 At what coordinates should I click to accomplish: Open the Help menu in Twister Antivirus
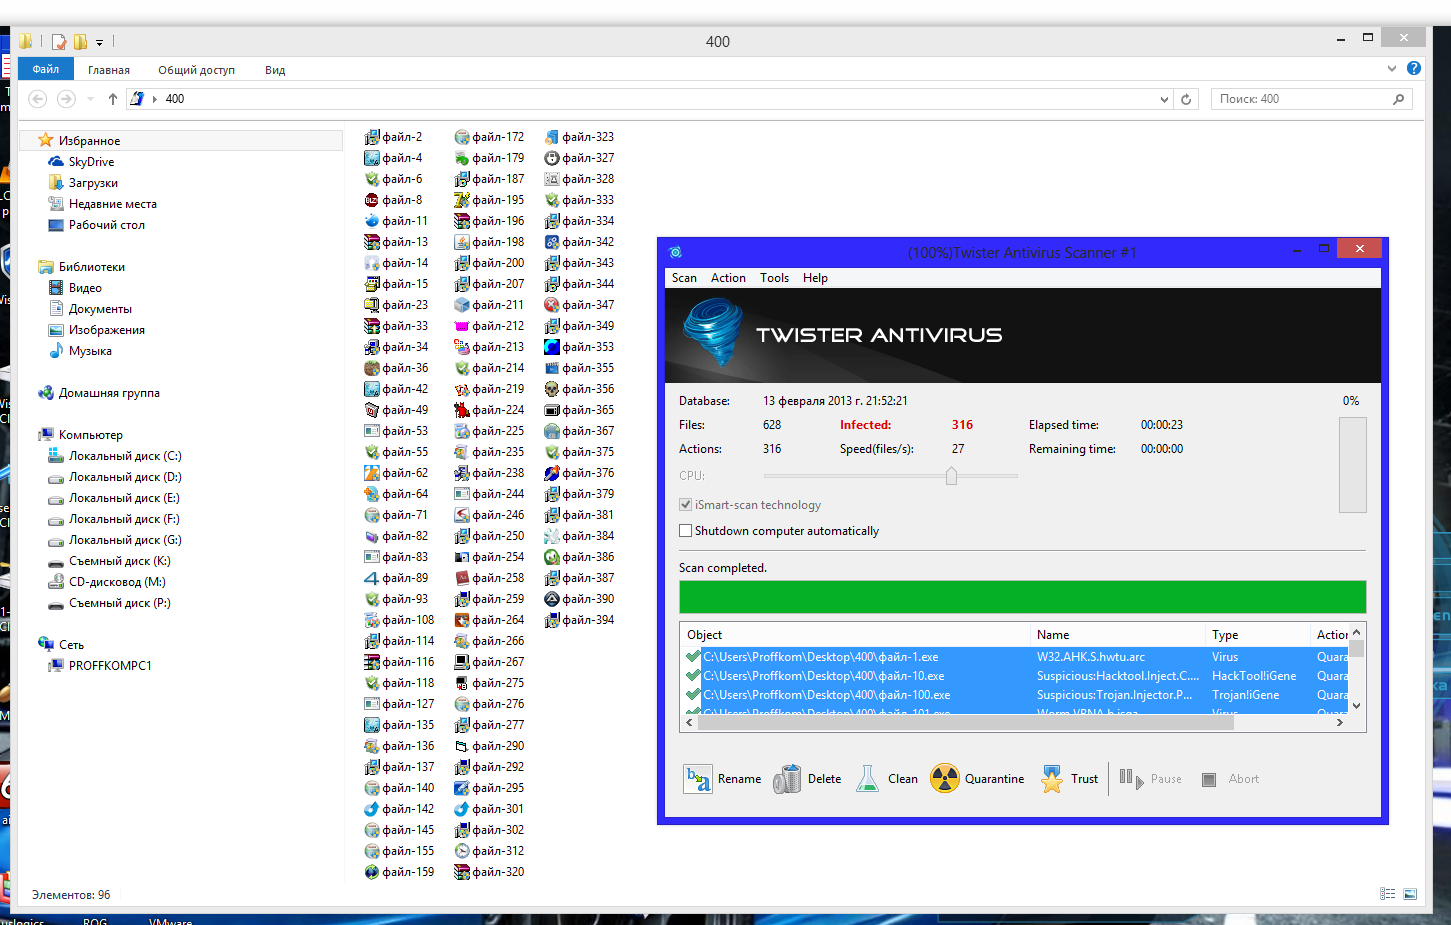pos(815,278)
